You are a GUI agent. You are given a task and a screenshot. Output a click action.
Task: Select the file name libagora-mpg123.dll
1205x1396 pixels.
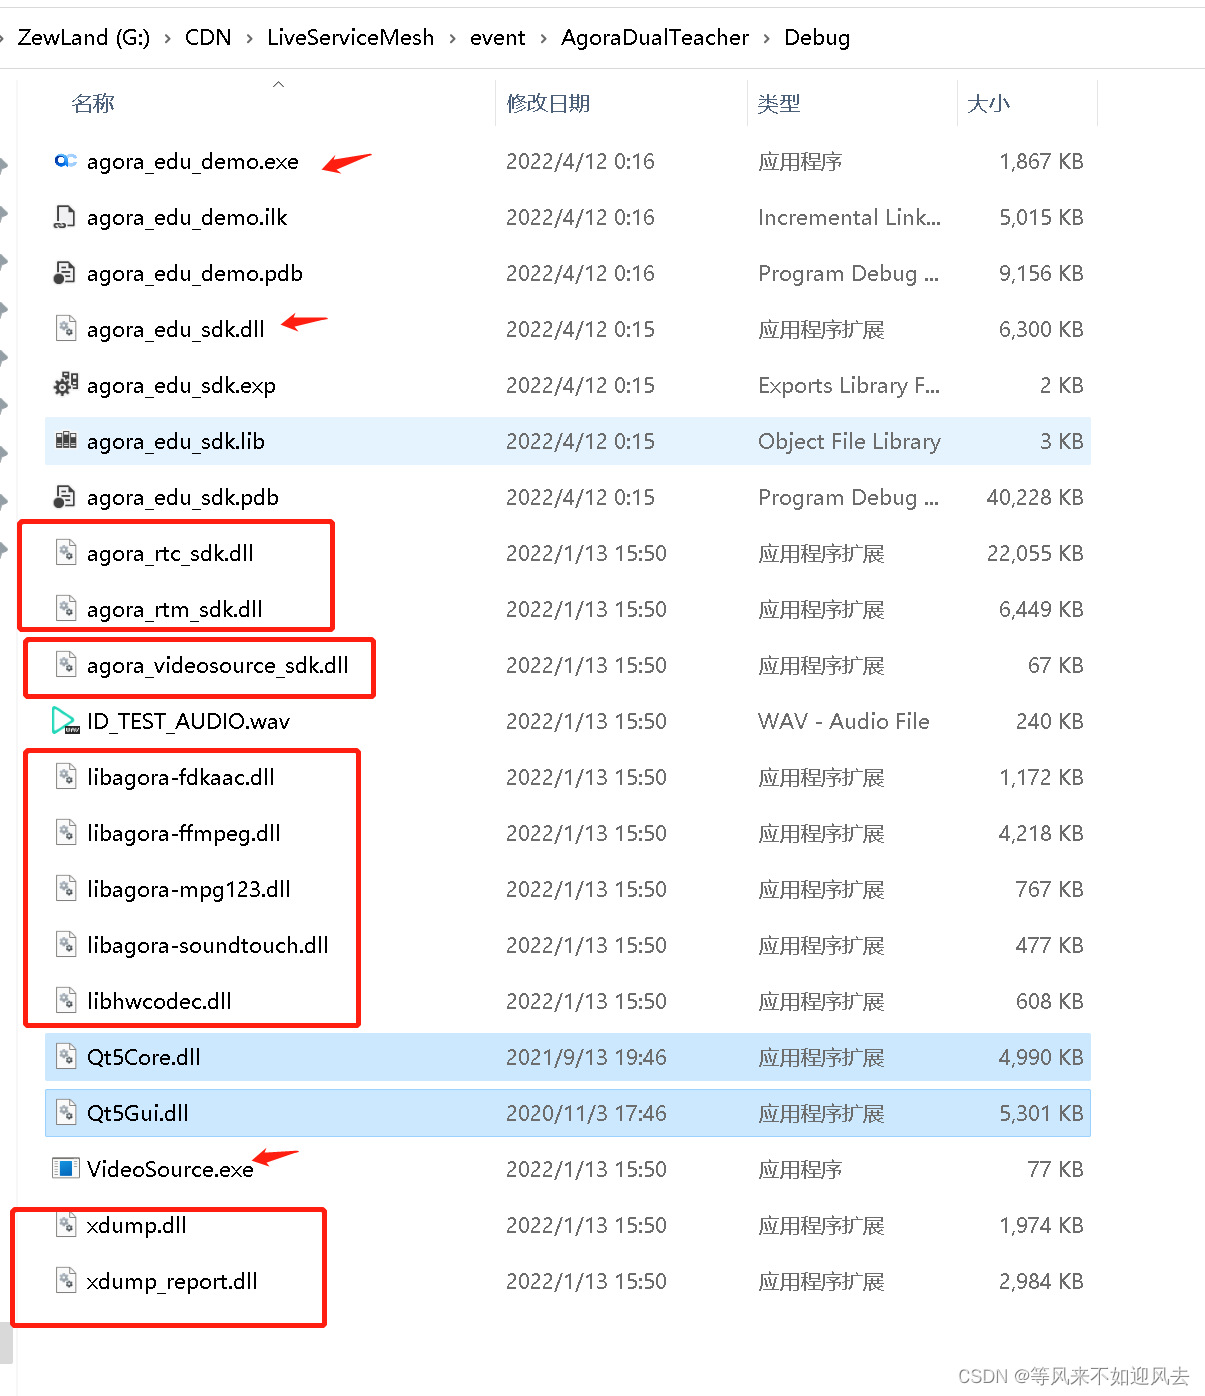coord(189,890)
